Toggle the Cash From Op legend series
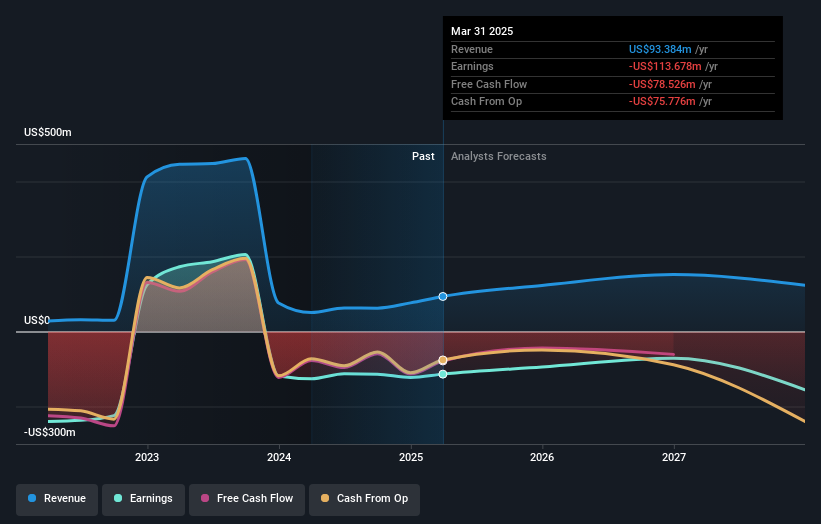The width and height of the screenshot is (821, 524). (x=364, y=499)
